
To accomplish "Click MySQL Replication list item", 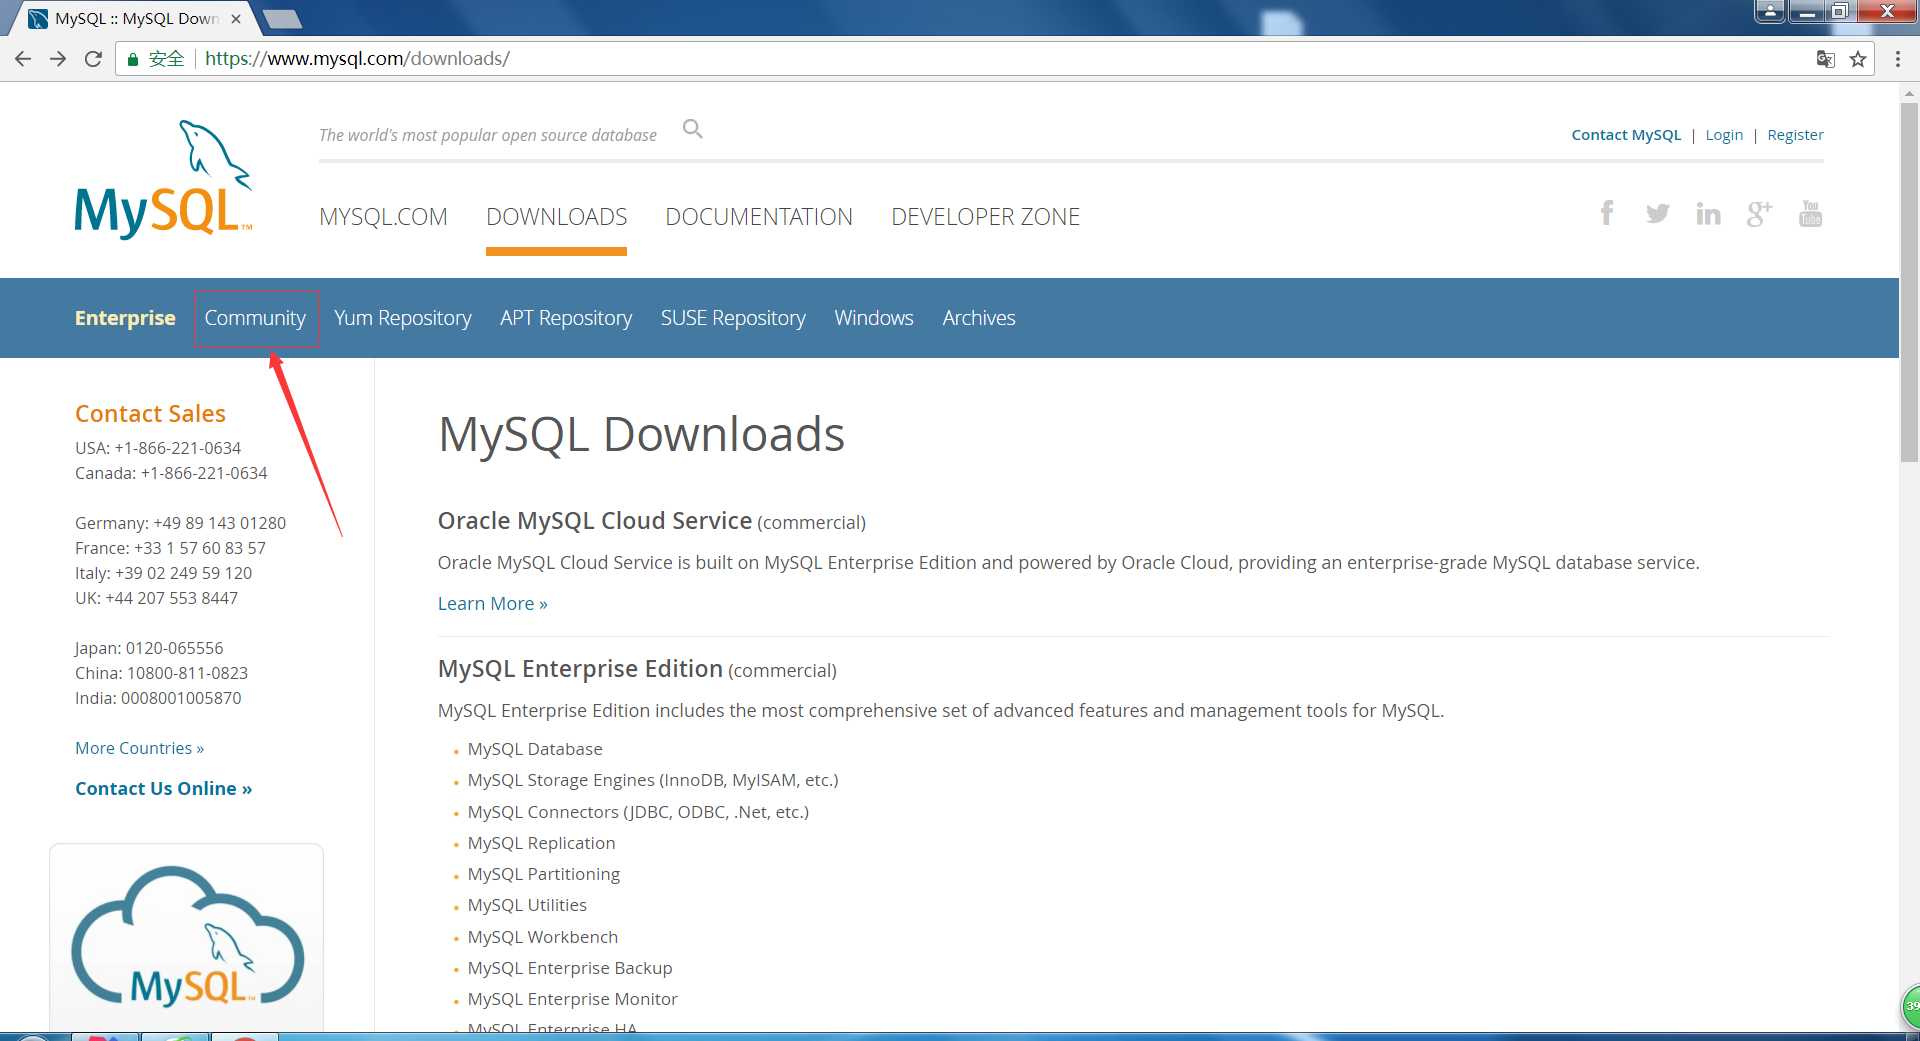I will (541, 843).
